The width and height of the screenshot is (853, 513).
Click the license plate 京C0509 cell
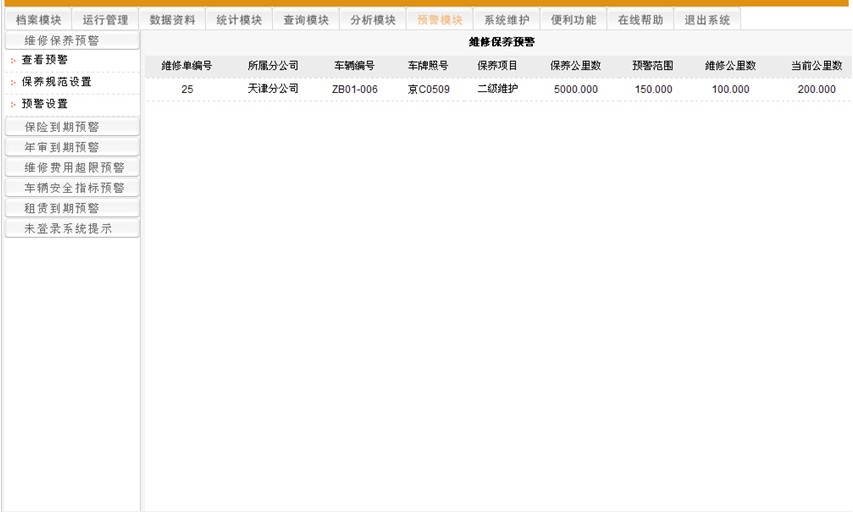[429, 89]
